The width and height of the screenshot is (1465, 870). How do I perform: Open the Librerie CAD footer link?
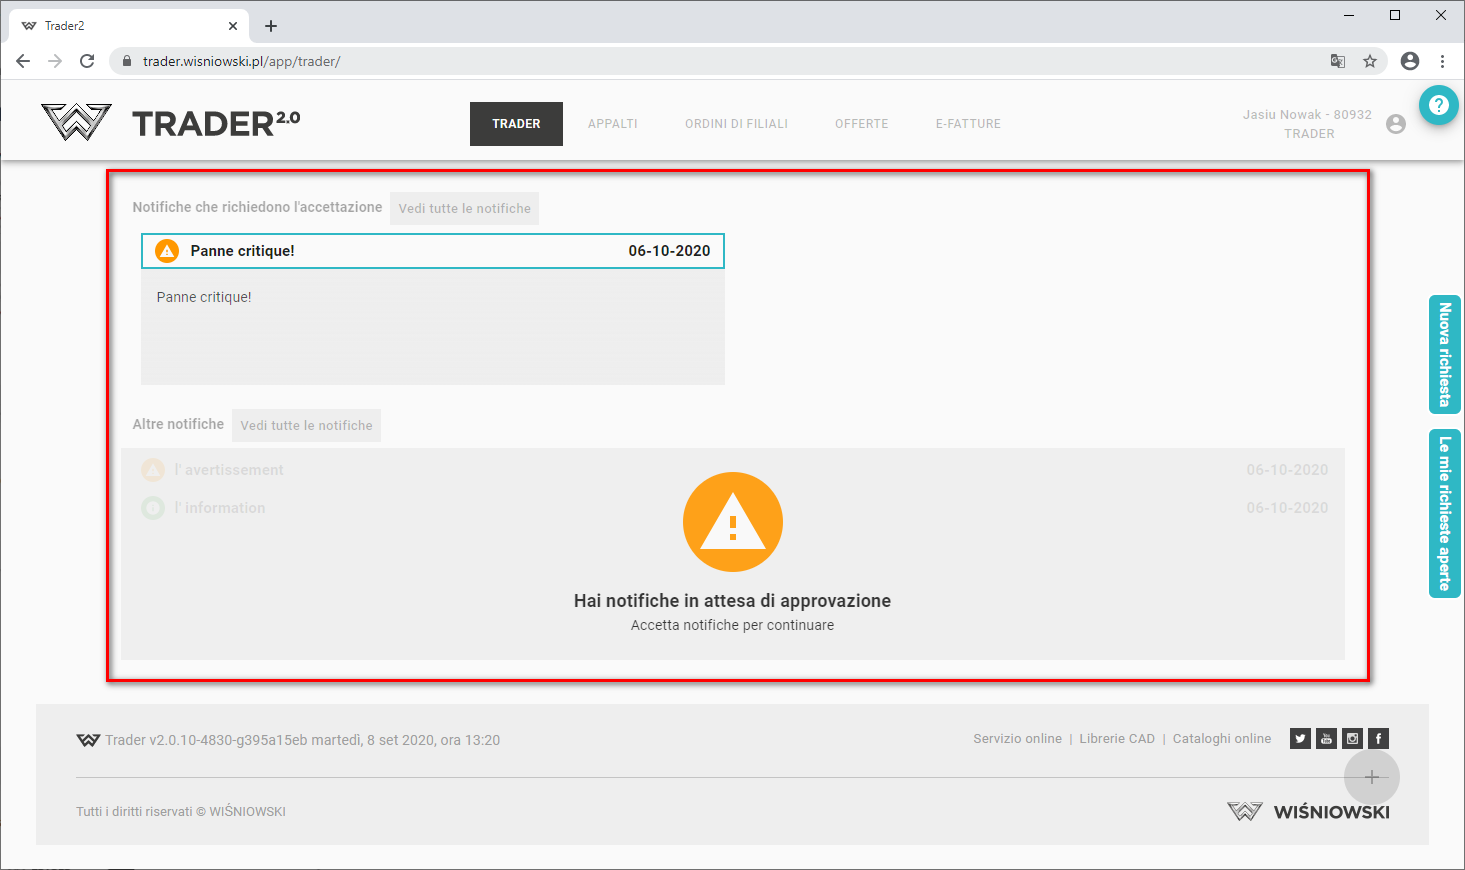pyautogui.click(x=1116, y=739)
